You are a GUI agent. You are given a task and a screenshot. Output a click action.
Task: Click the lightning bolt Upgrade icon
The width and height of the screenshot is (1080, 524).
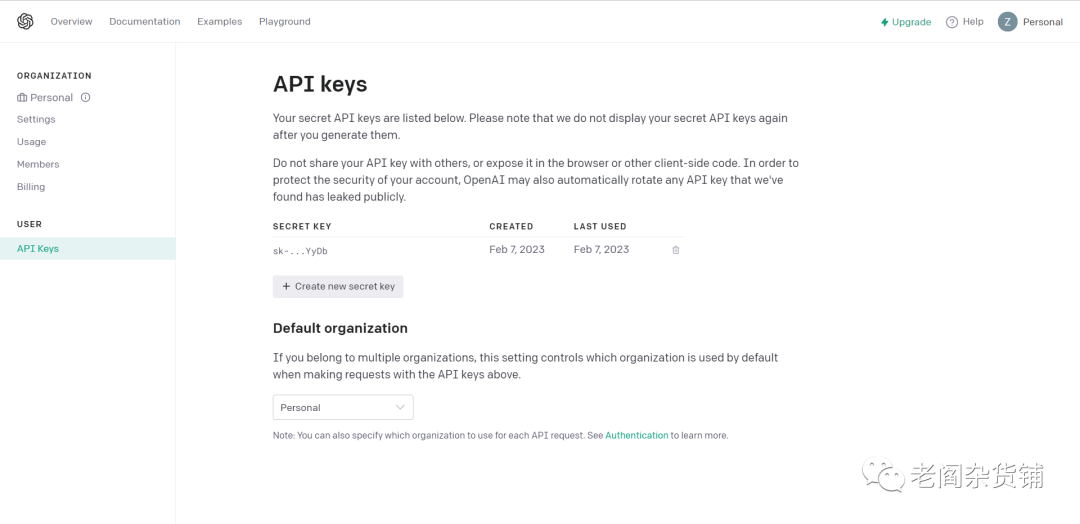(885, 22)
